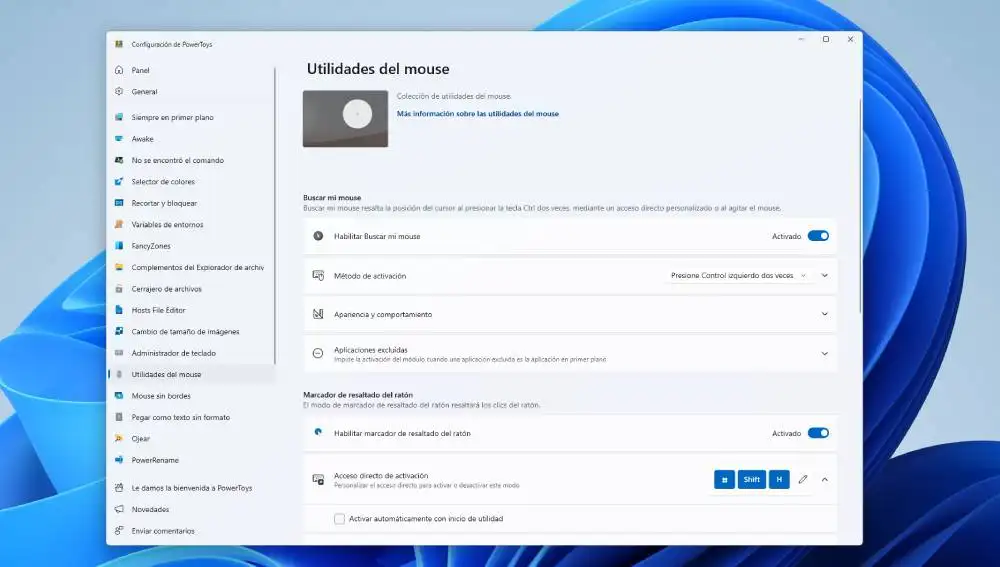
Task: Click the Administrador de teclado icon
Action: pyautogui.click(x=119, y=353)
